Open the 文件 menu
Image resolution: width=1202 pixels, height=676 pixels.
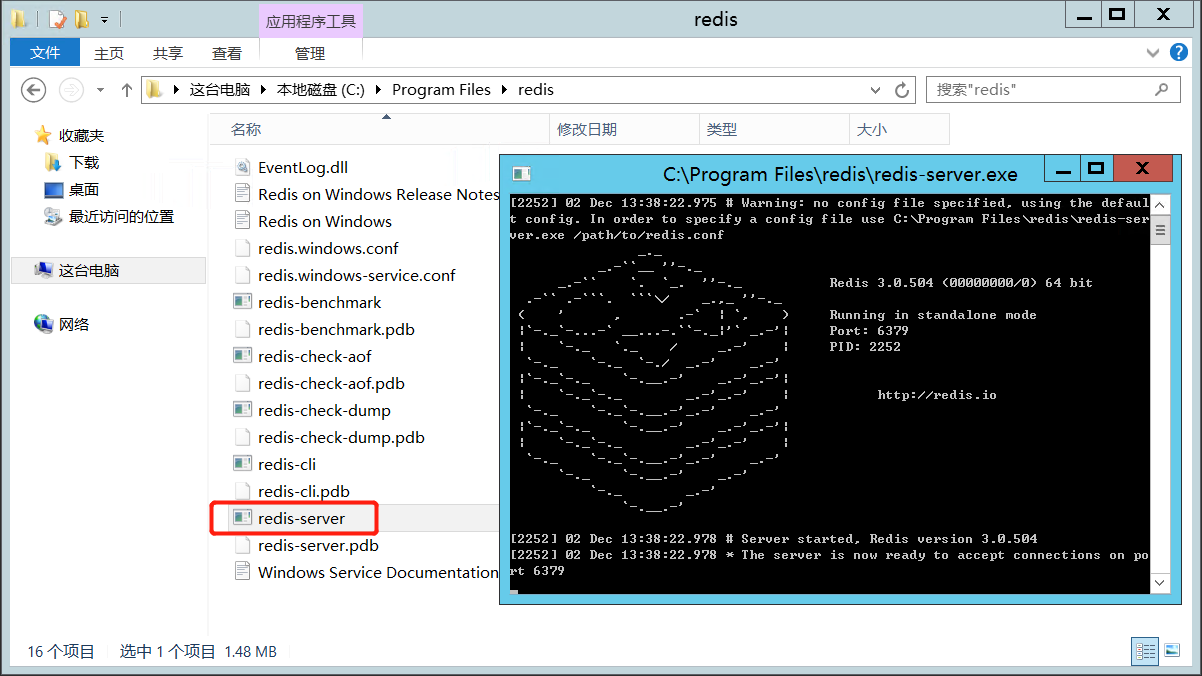coord(44,53)
